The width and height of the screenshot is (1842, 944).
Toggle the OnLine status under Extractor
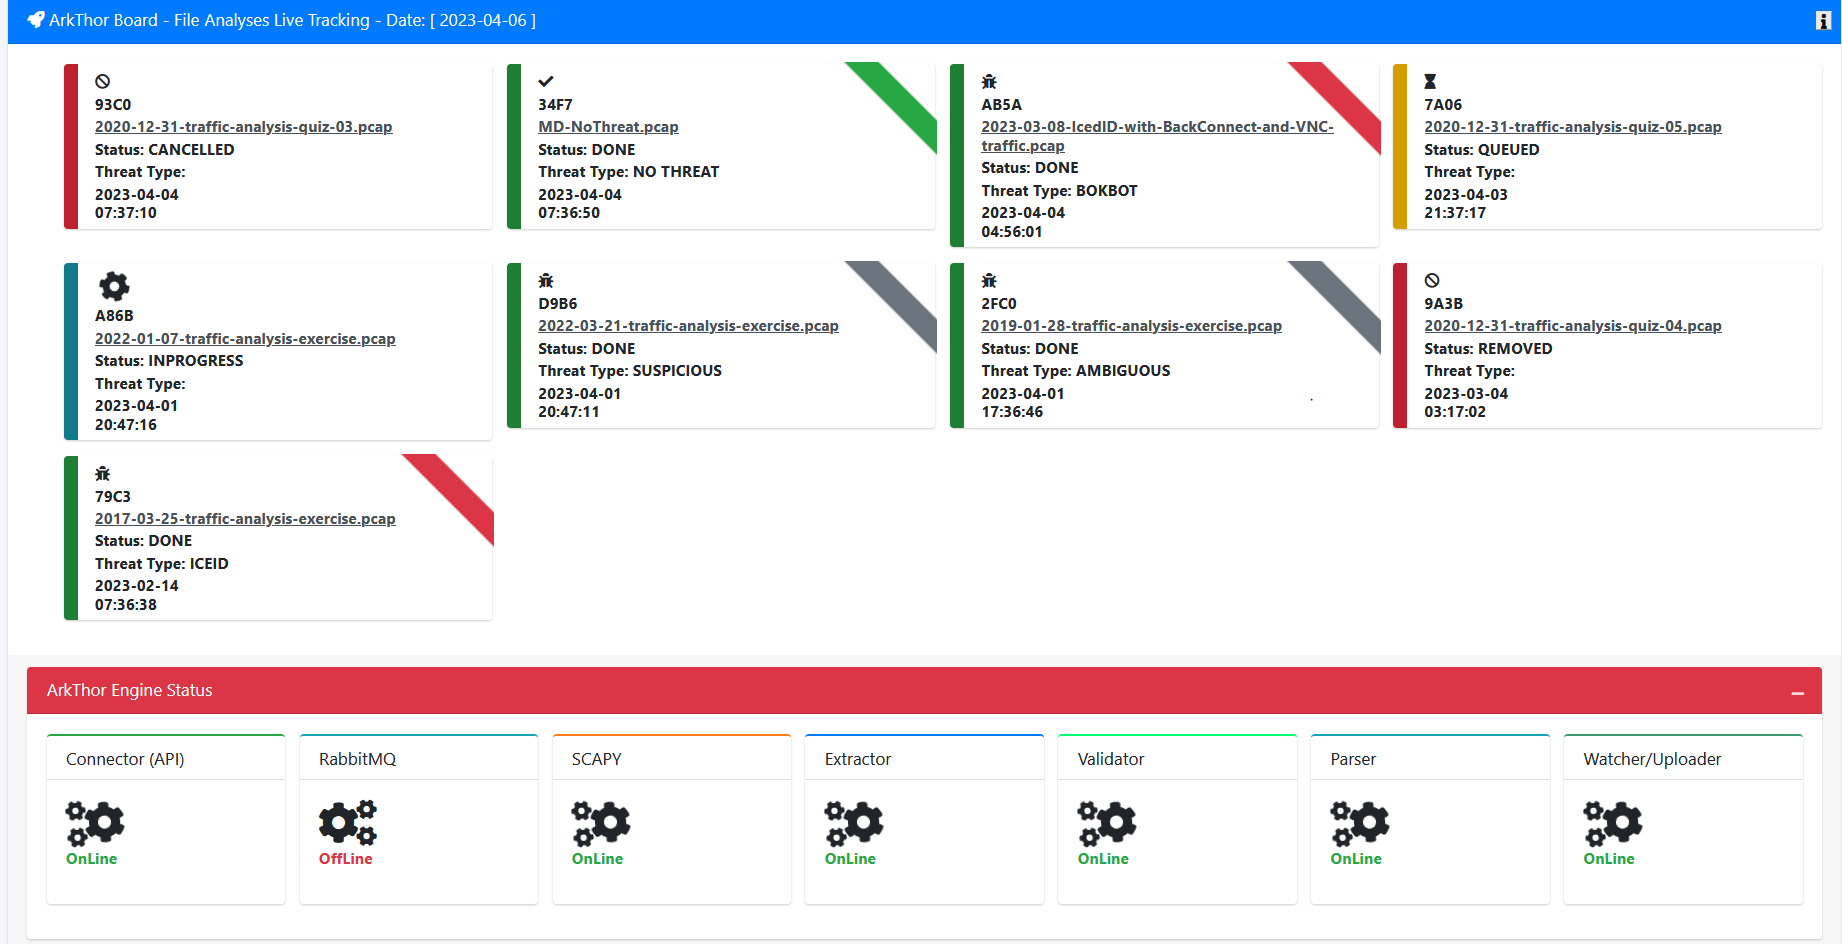point(850,858)
